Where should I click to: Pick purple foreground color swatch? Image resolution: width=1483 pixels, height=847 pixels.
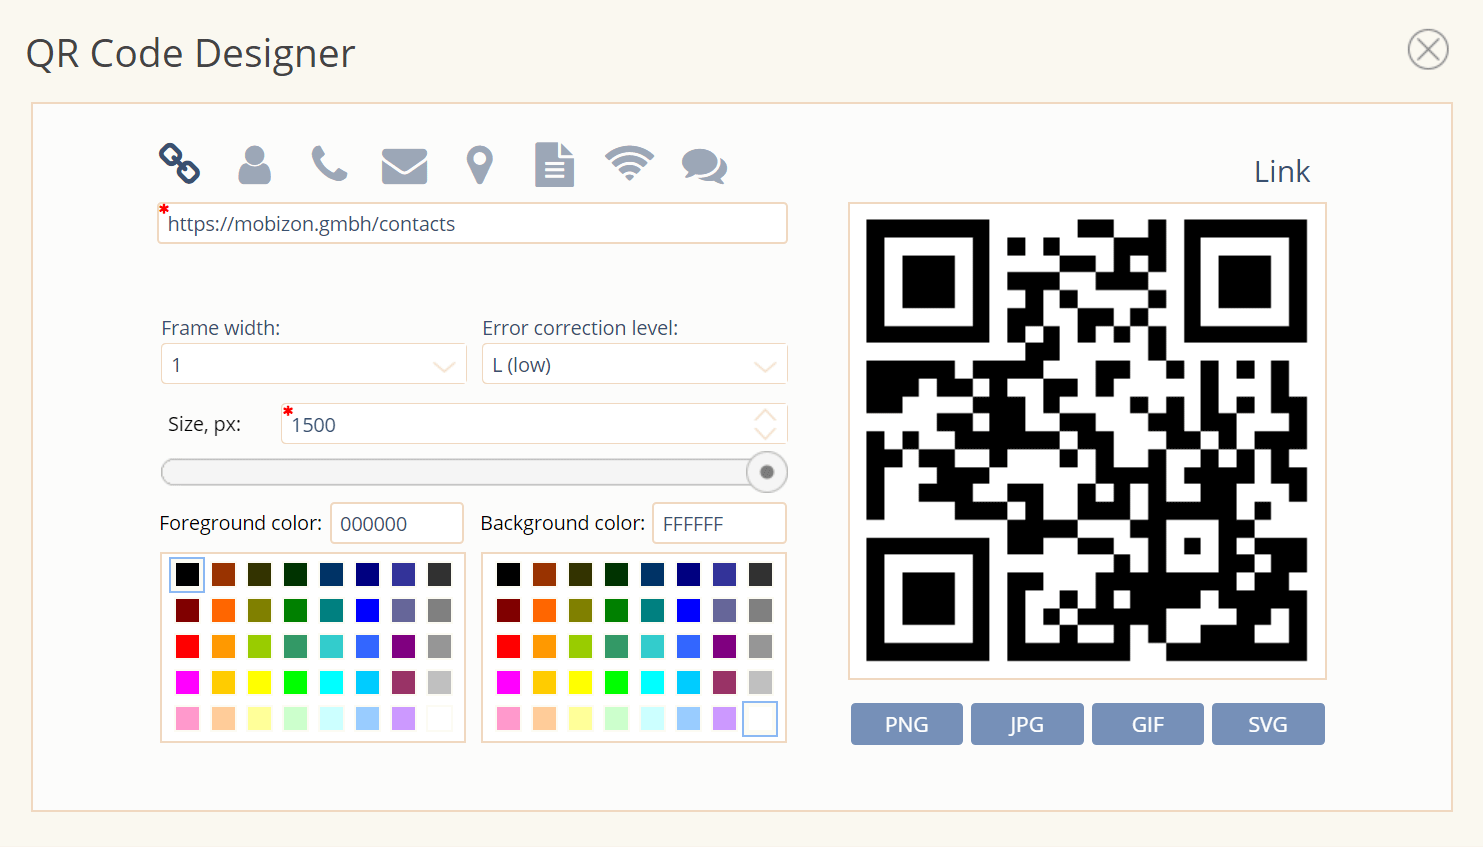[403, 646]
